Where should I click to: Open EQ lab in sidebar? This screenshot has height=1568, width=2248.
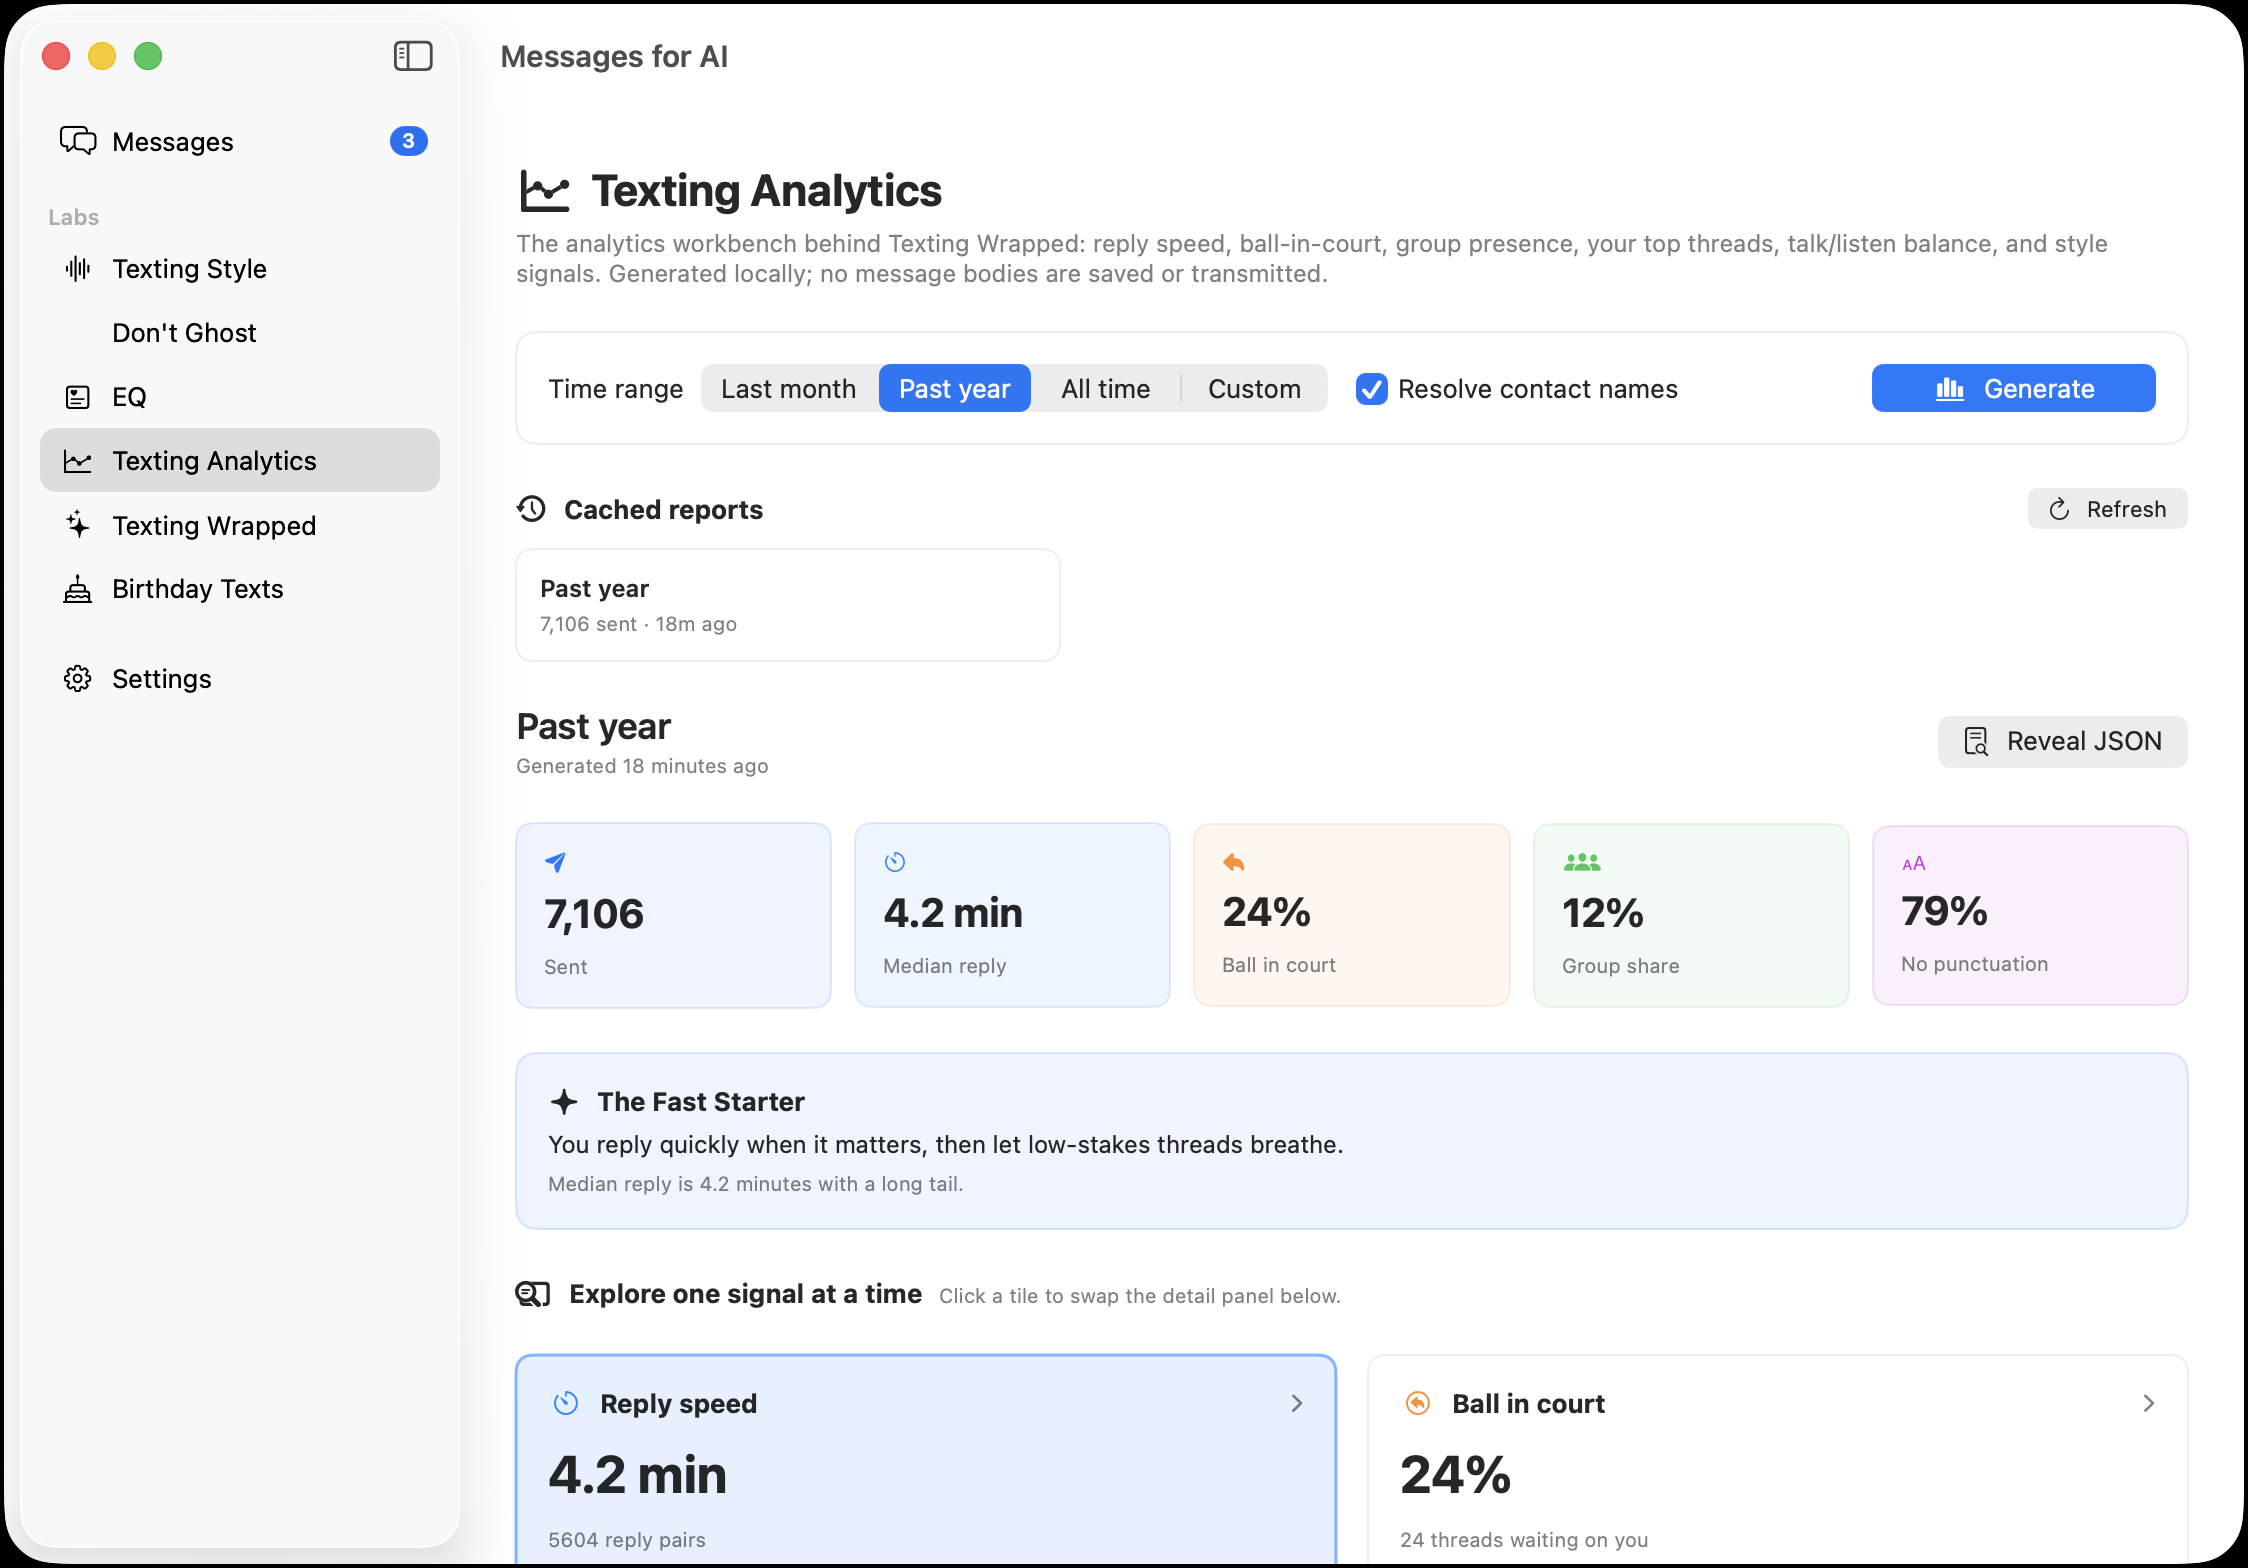(x=240, y=397)
